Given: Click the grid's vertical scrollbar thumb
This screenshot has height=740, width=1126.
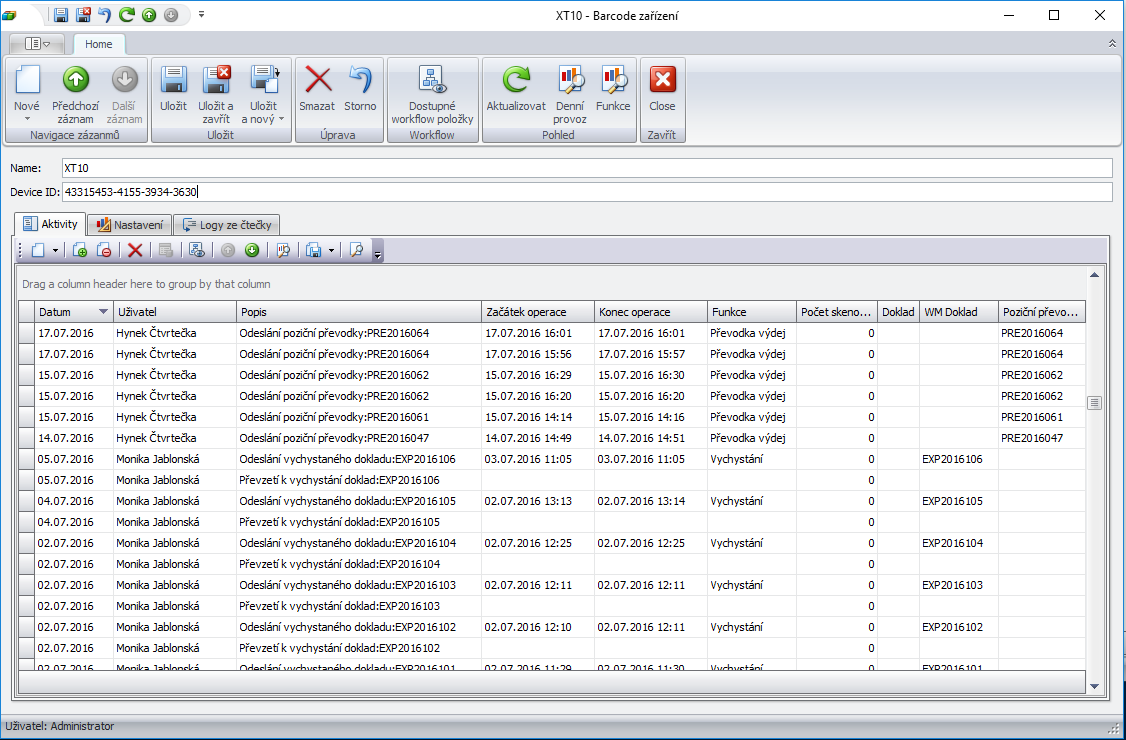Looking at the screenshot, I should (1094, 402).
